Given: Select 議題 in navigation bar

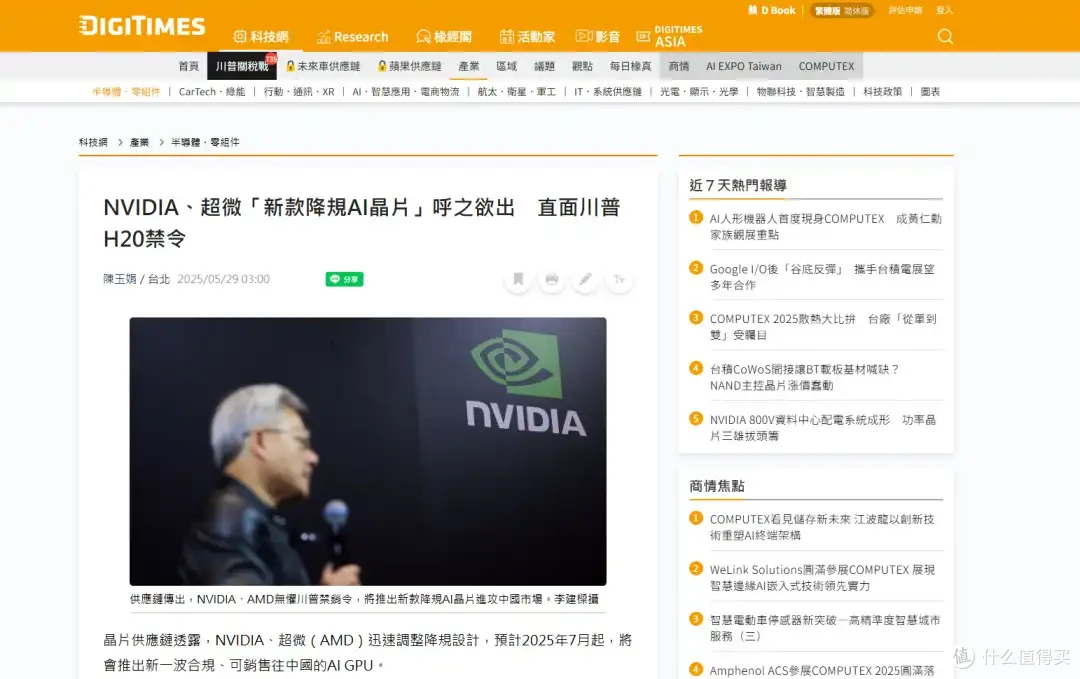Looking at the screenshot, I should 544,66.
